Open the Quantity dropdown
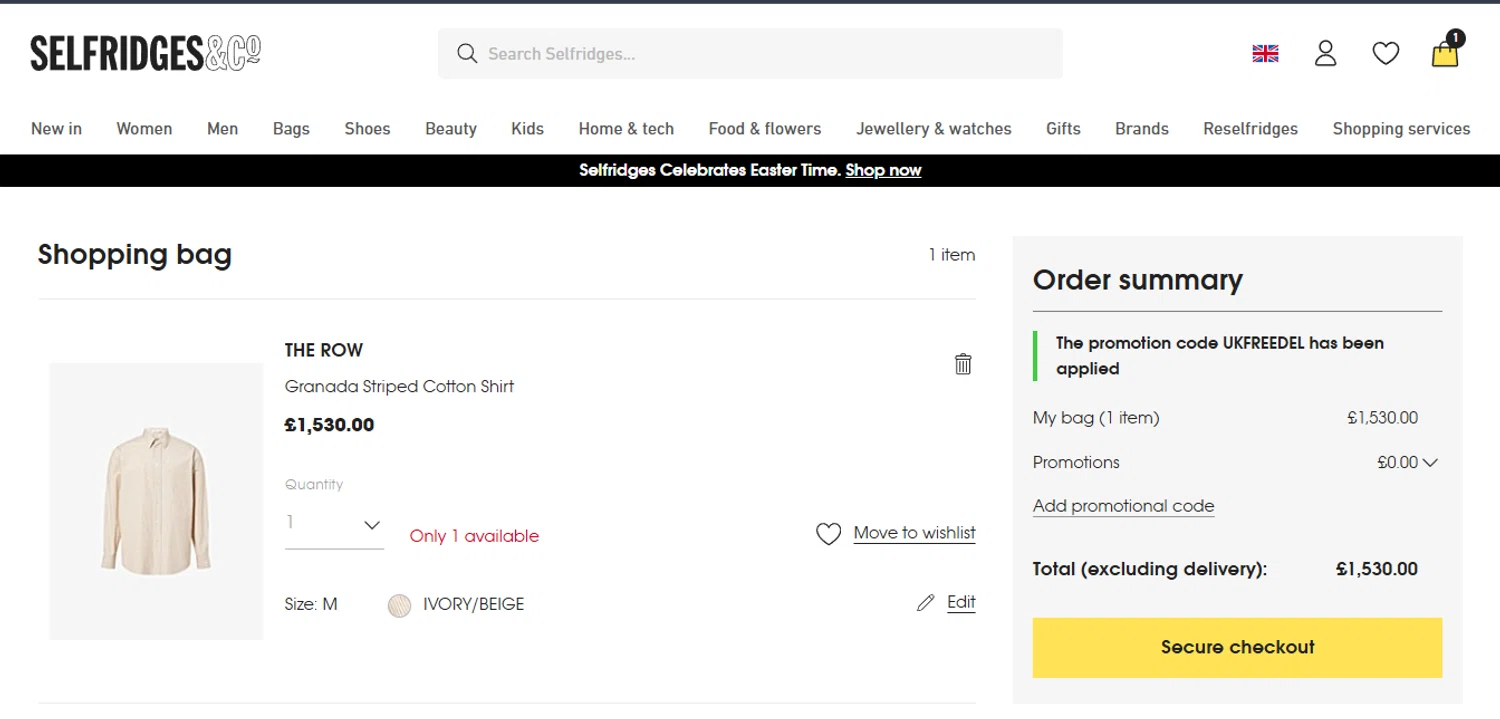This screenshot has width=1500, height=719. [x=334, y=524]
